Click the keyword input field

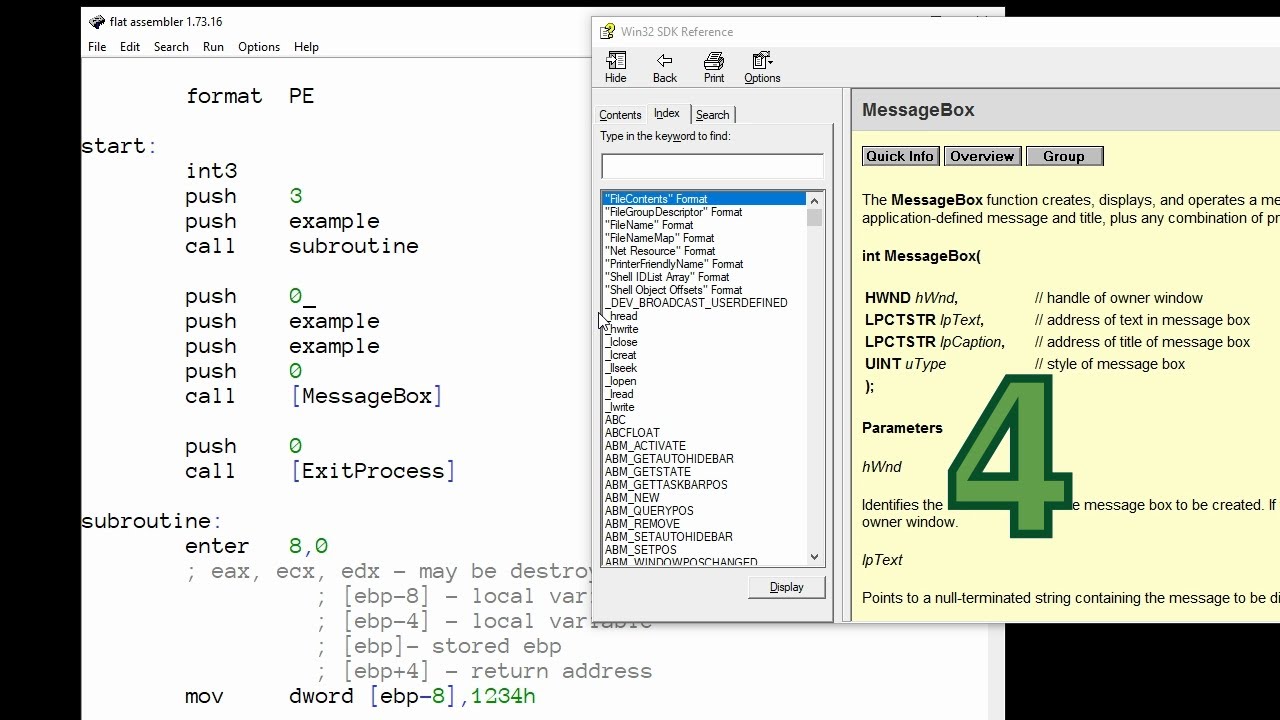click(x=712, y=166)
